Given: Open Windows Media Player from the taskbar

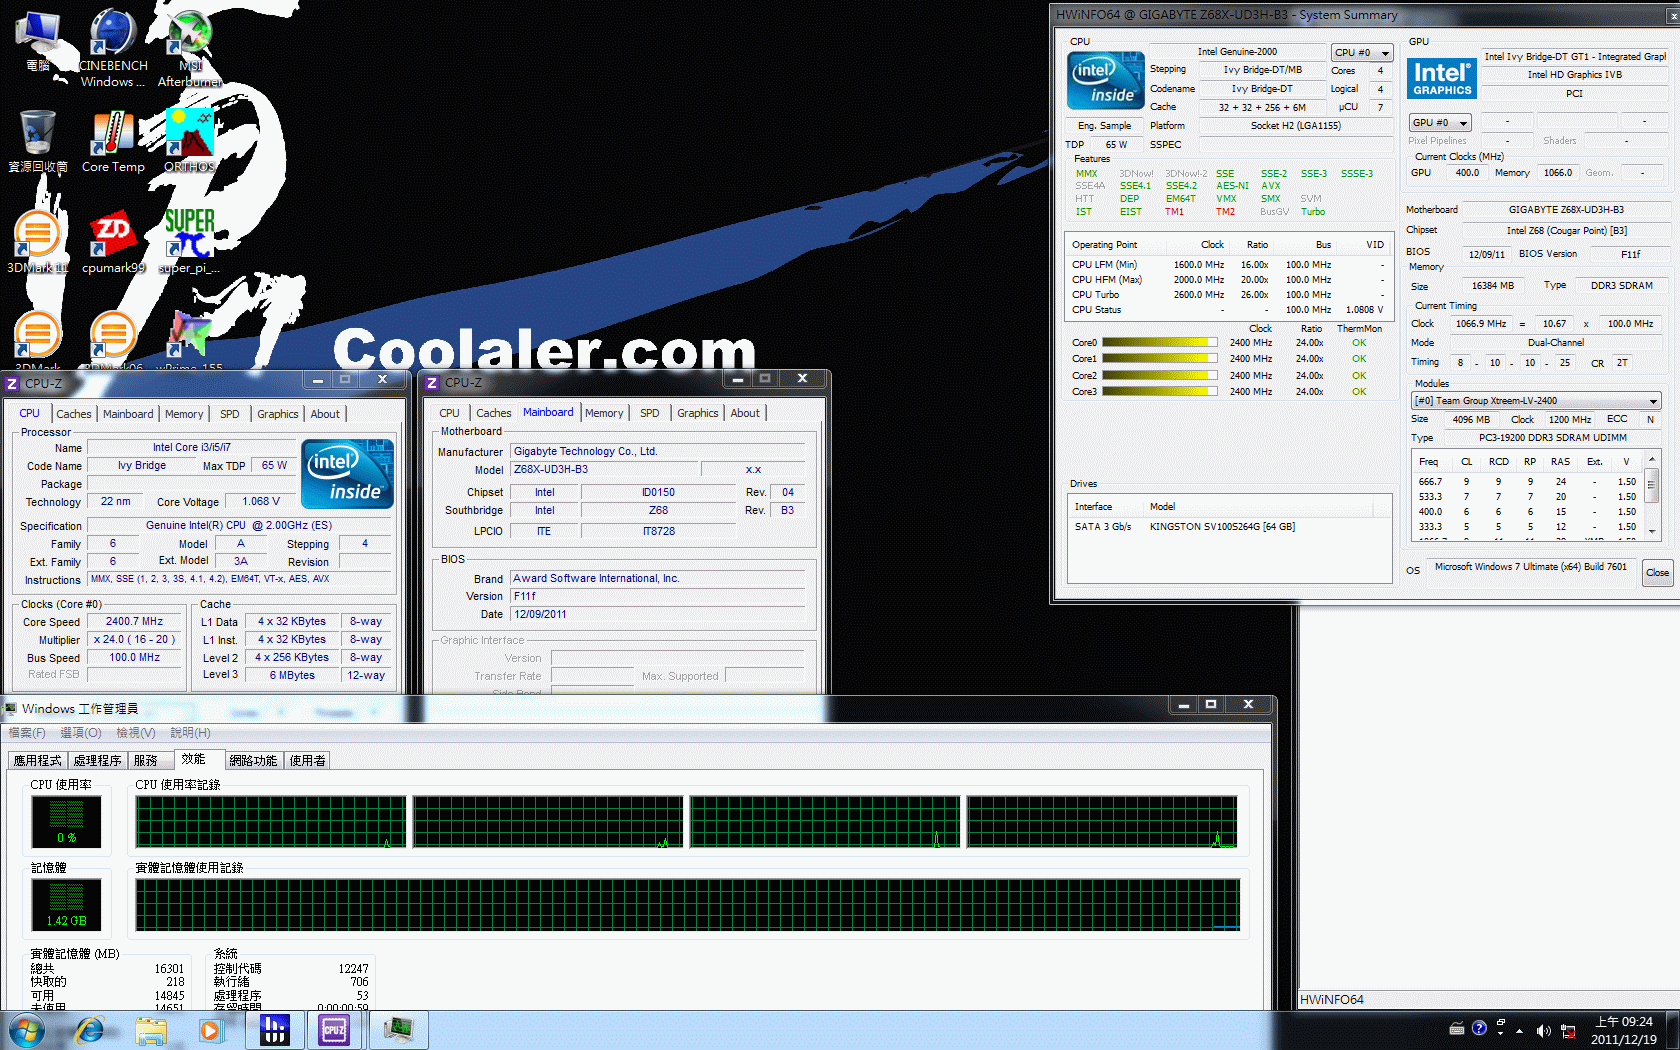Looking at the screenshot, I should click(210, 1030).
